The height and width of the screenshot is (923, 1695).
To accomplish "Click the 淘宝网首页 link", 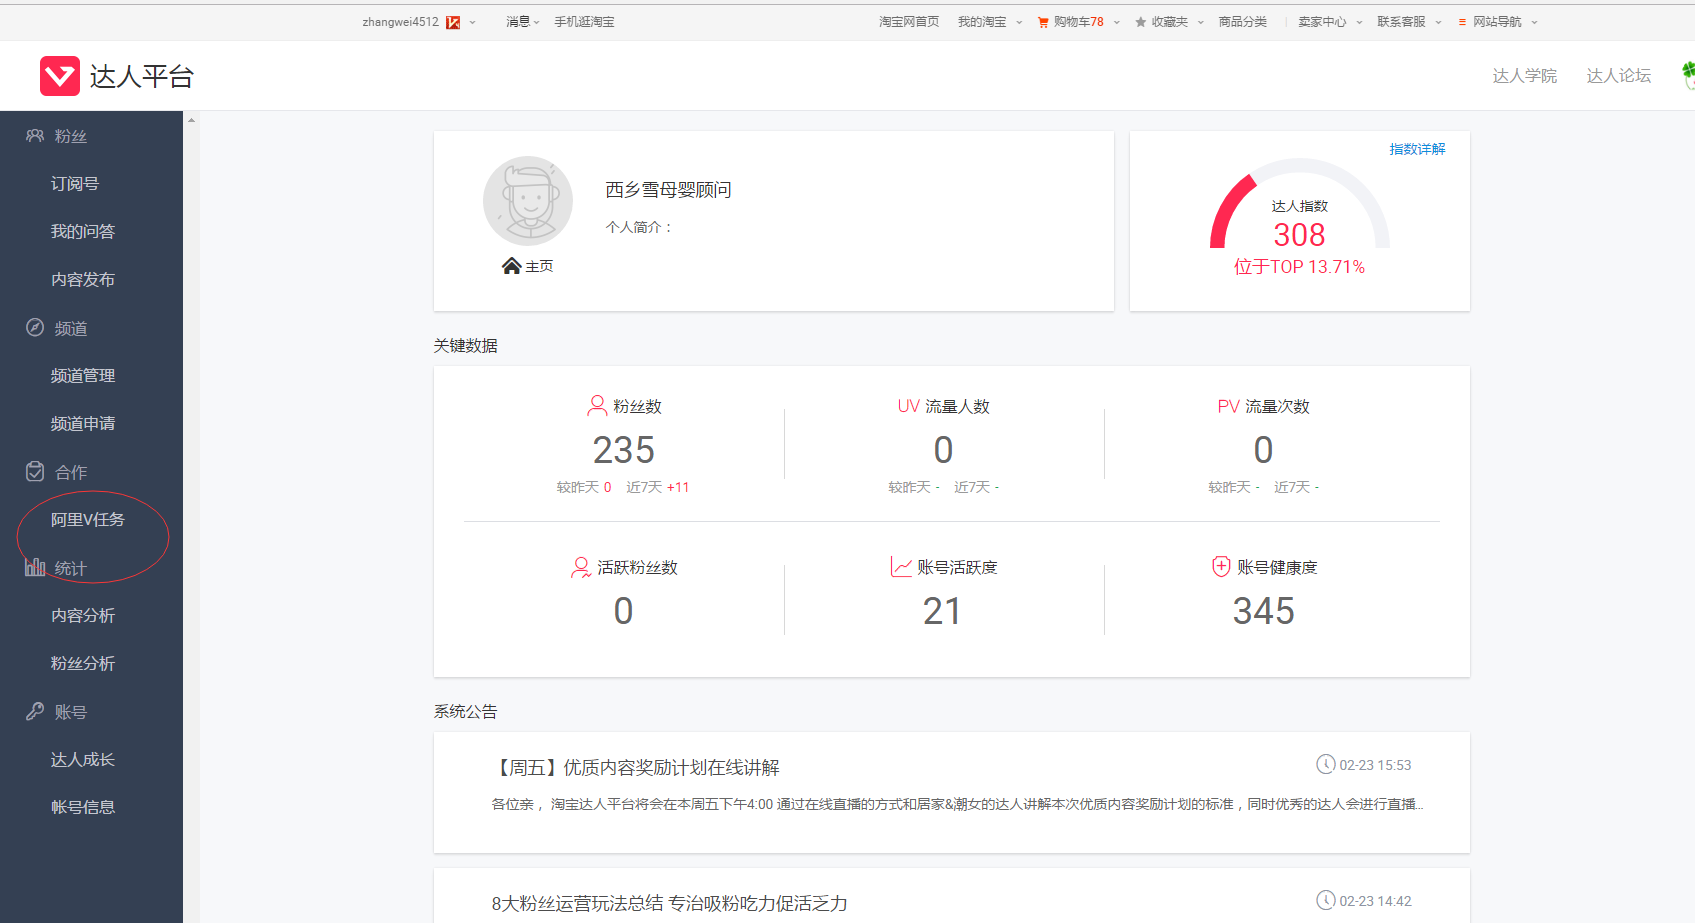I will tap(909, 22).
